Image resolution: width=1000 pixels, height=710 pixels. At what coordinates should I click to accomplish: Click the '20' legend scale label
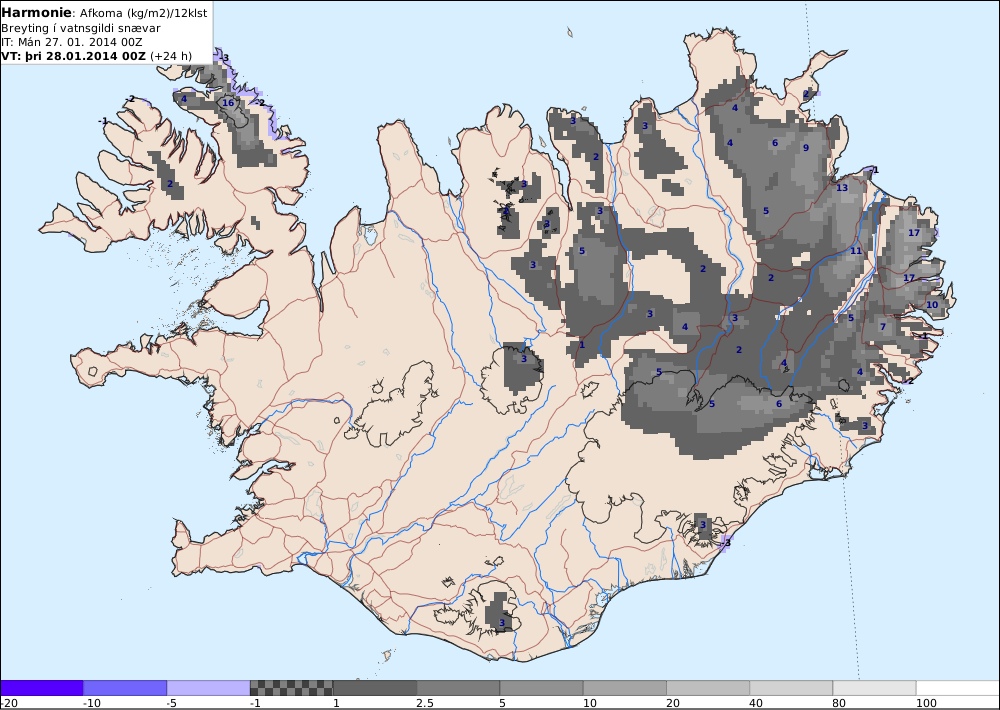[673, 703]
